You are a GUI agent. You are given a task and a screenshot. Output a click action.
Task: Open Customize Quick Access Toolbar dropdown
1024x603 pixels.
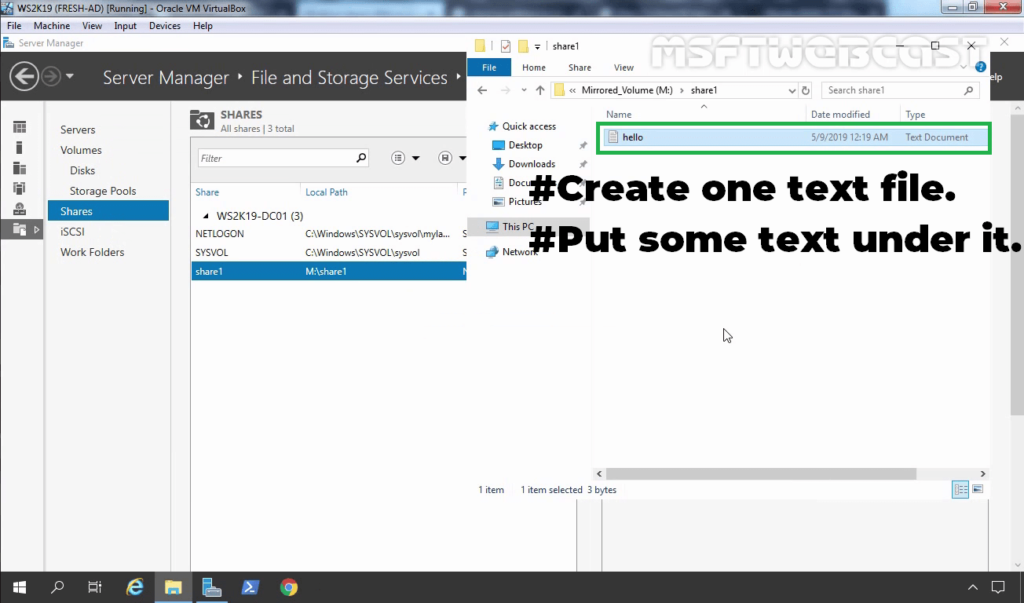click(537, 46)
